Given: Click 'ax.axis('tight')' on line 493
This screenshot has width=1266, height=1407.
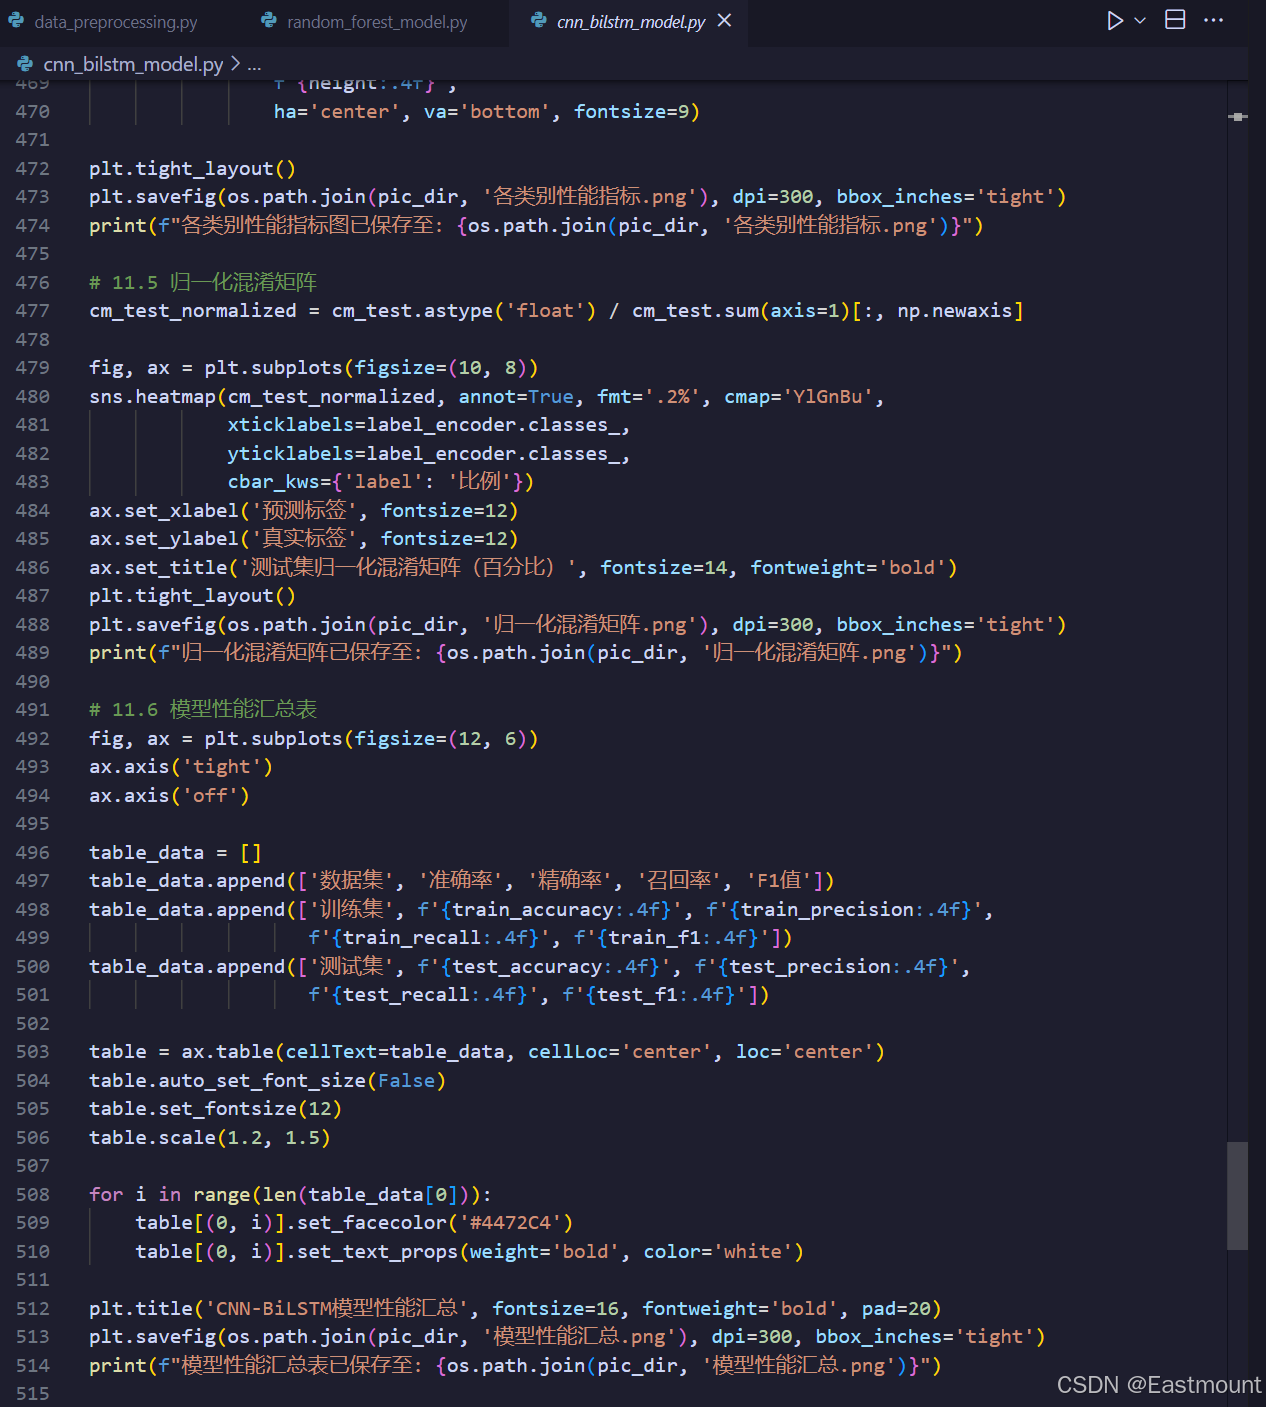Looking at the screenshot, I should [181, 767].
